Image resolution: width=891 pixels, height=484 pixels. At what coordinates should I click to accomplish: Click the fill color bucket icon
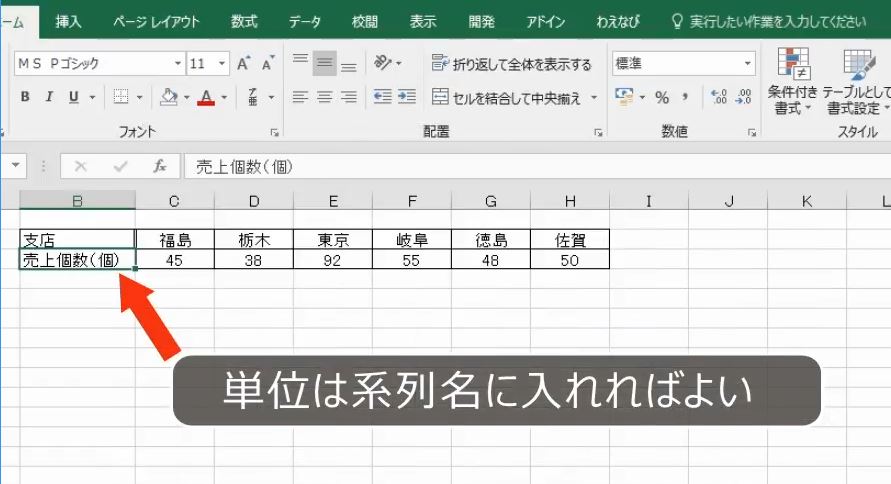coord(169,97)
